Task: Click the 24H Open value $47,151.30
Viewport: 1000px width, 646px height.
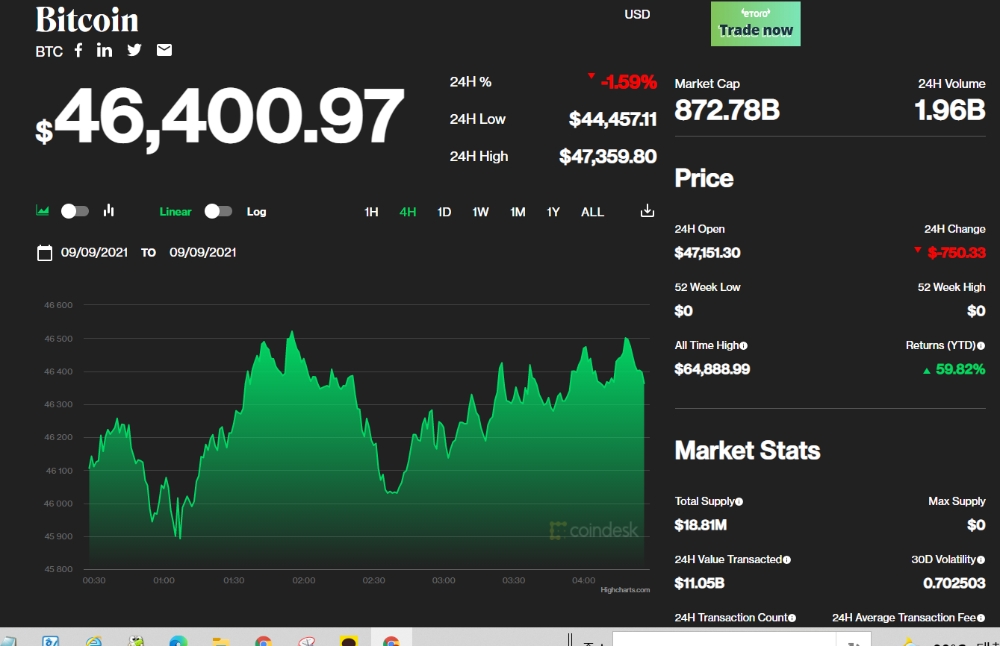Action: click(707, 253)
